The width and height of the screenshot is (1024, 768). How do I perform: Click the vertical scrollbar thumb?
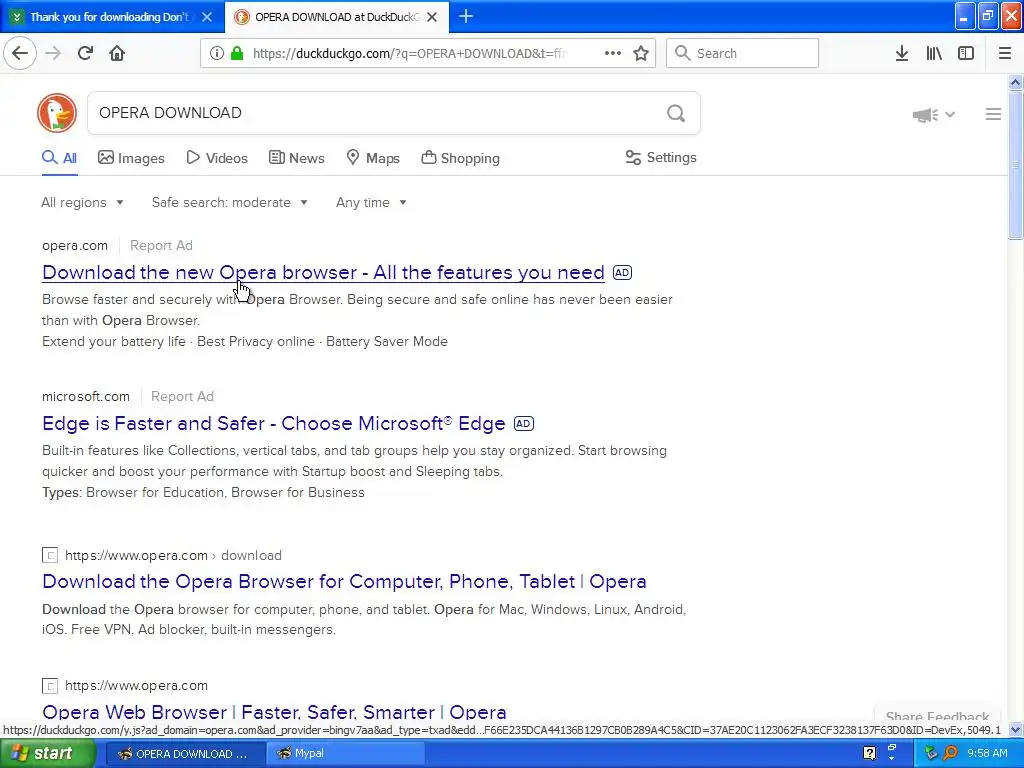coord(1015,166)
